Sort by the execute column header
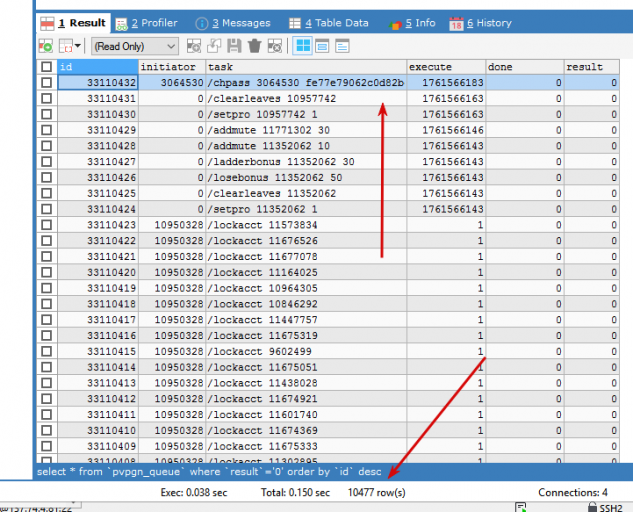633x512 pixels. tap(446, 67)
